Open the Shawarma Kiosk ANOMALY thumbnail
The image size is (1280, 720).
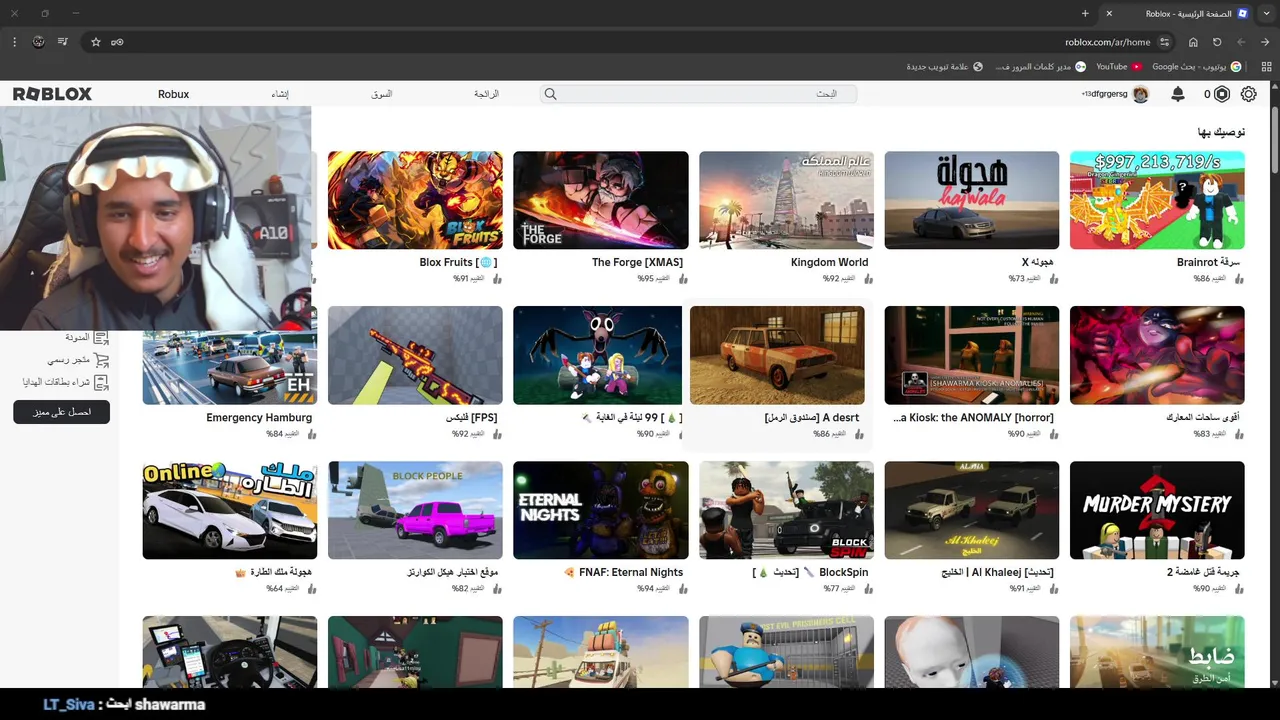coord(971,355)
